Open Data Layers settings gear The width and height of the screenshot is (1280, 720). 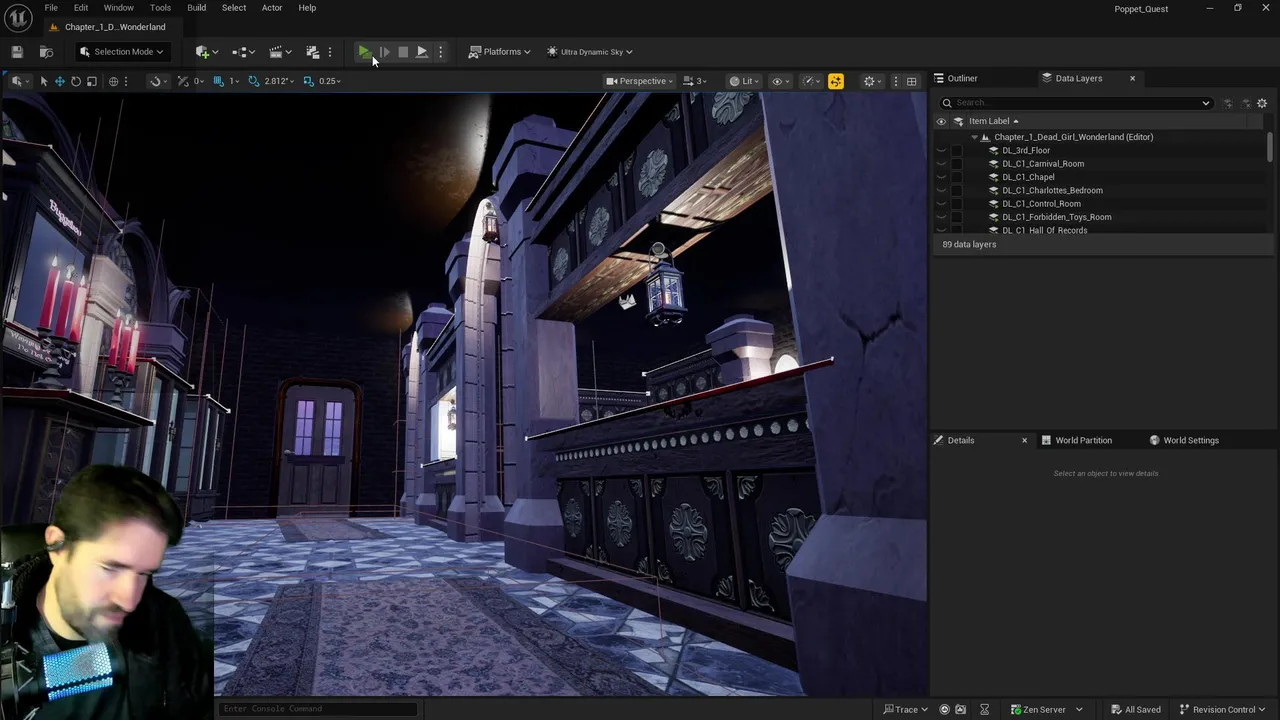click(1262, 103)
